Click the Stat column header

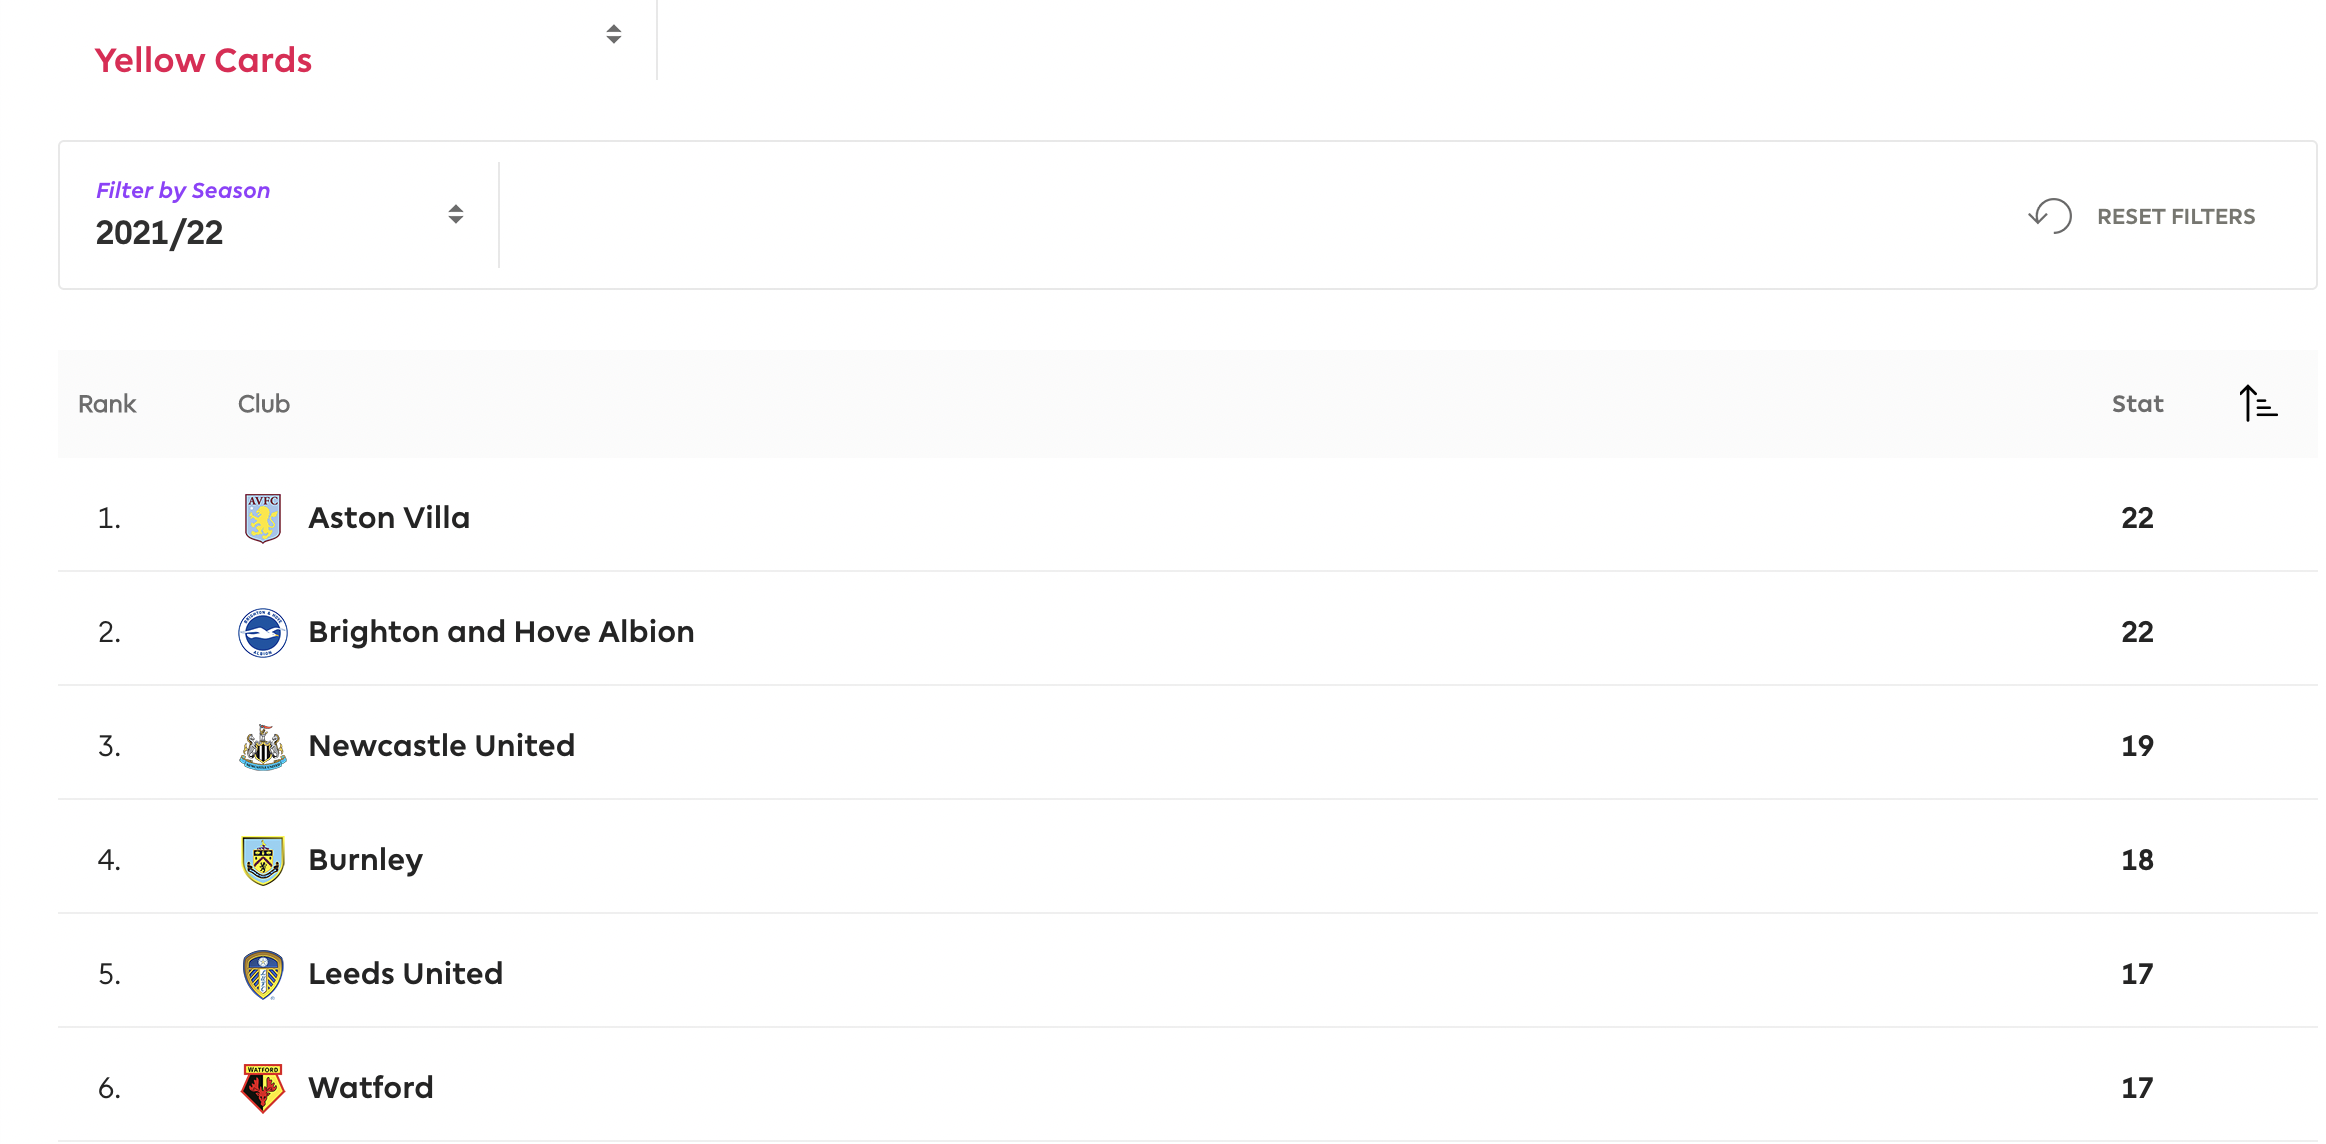[2137, 404]
